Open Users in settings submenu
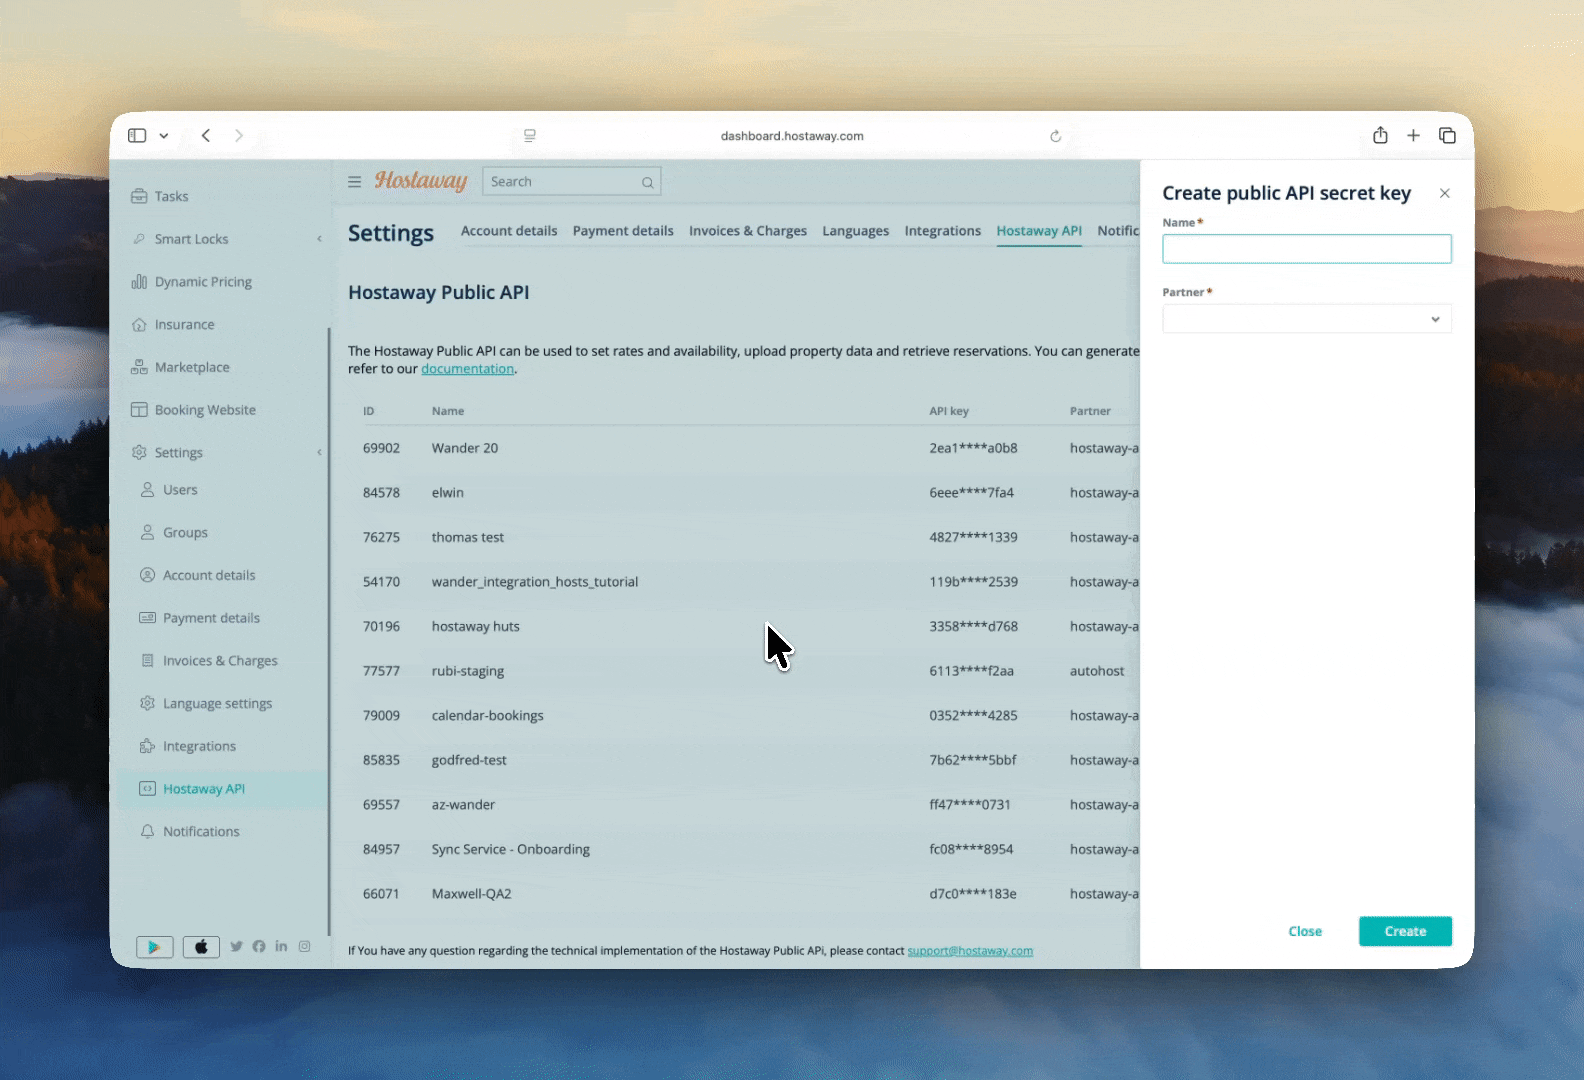 click(x=169, y=490)
